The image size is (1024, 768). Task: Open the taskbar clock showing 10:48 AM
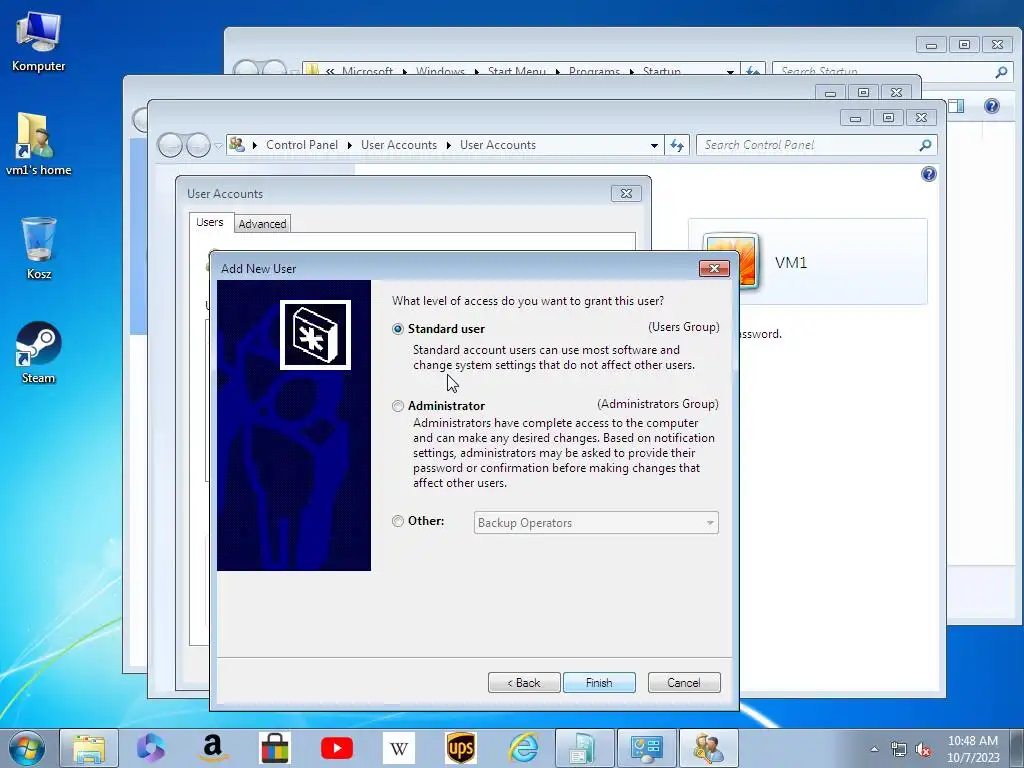973,749
